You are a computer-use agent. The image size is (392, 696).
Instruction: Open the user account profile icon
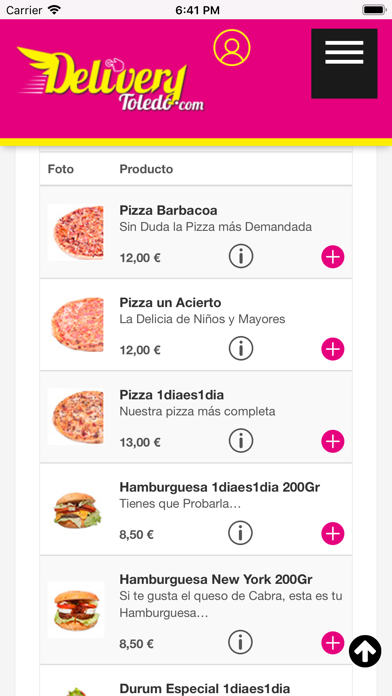tap(232, 47)
